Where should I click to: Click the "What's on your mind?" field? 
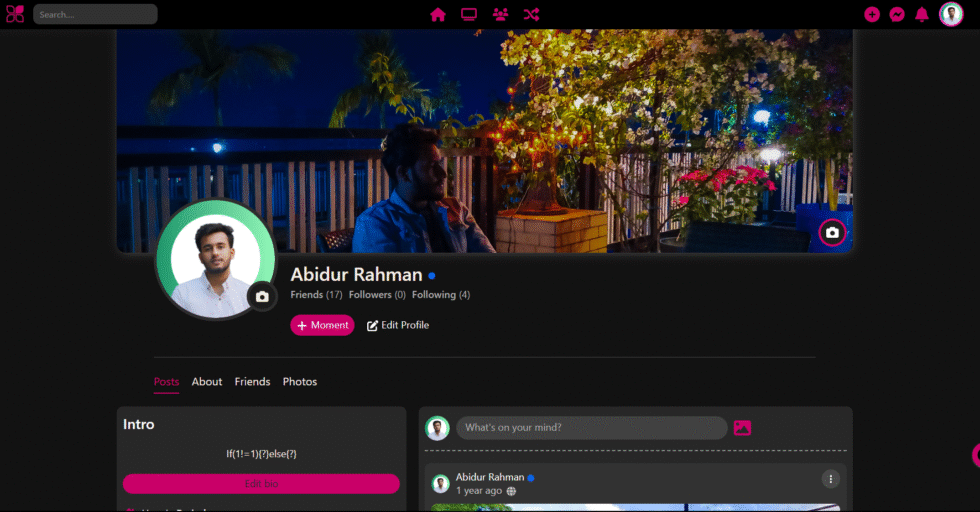[x=591, y=428]
